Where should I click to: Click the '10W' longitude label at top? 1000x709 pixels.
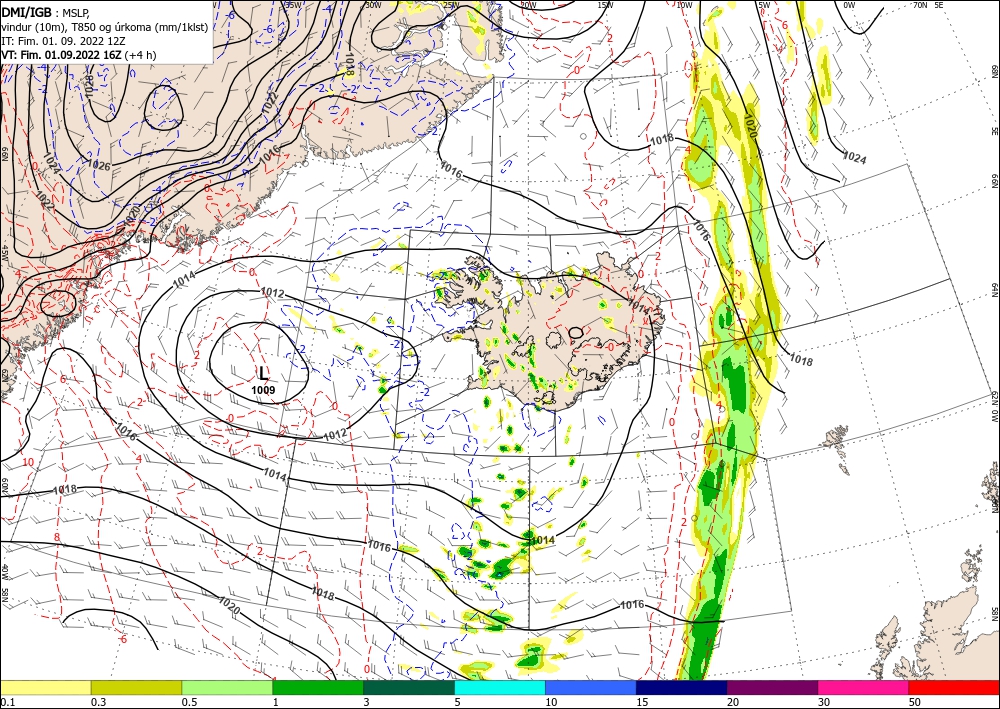click(x=684, y=5)
